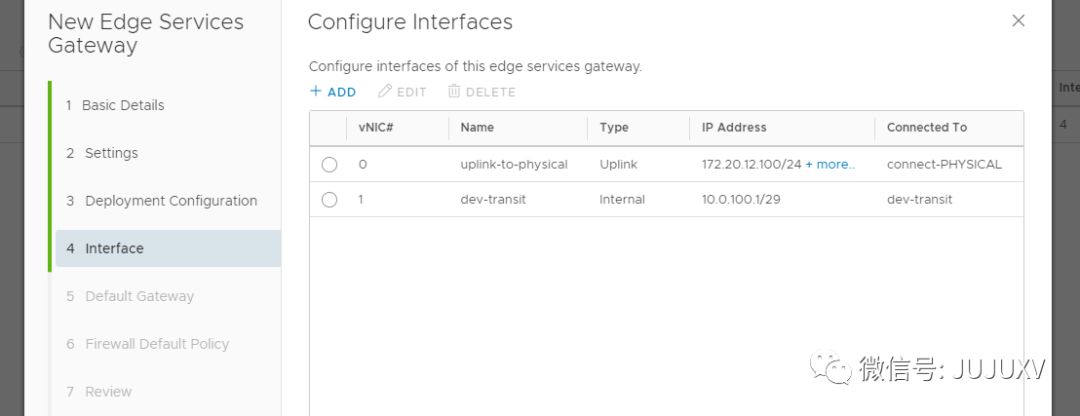Click the Connected To column header
The image size is (1080, 416).
927,128
